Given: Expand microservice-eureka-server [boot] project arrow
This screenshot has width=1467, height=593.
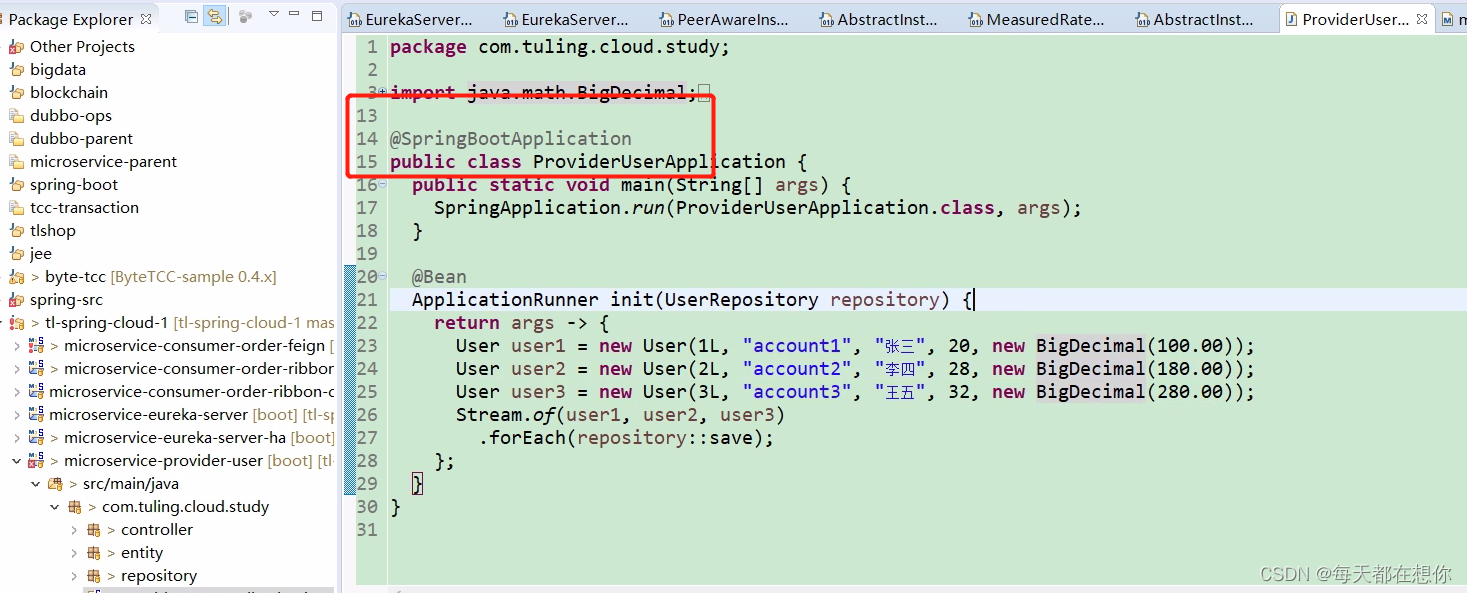Looking at the screenshot, I should (16, 415).
